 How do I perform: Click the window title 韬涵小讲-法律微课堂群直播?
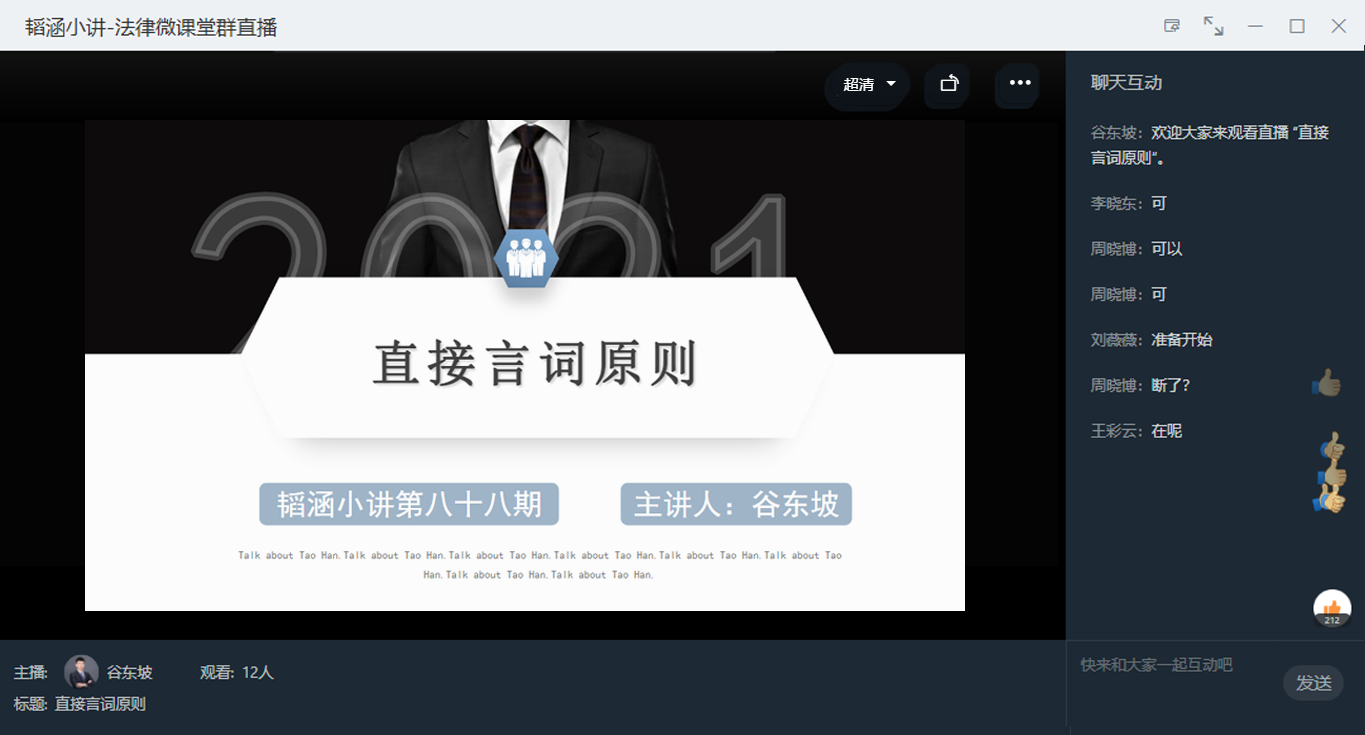[x=151, y=27]
